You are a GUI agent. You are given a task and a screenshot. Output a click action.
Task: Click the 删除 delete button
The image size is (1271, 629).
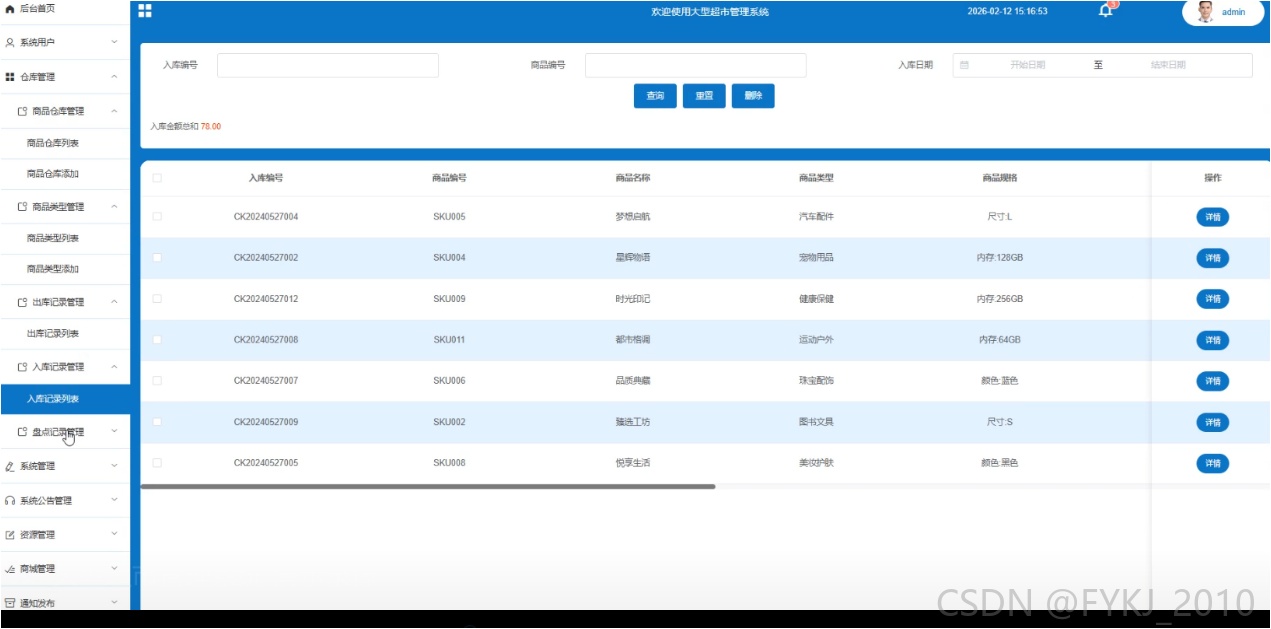coord(753,96)
